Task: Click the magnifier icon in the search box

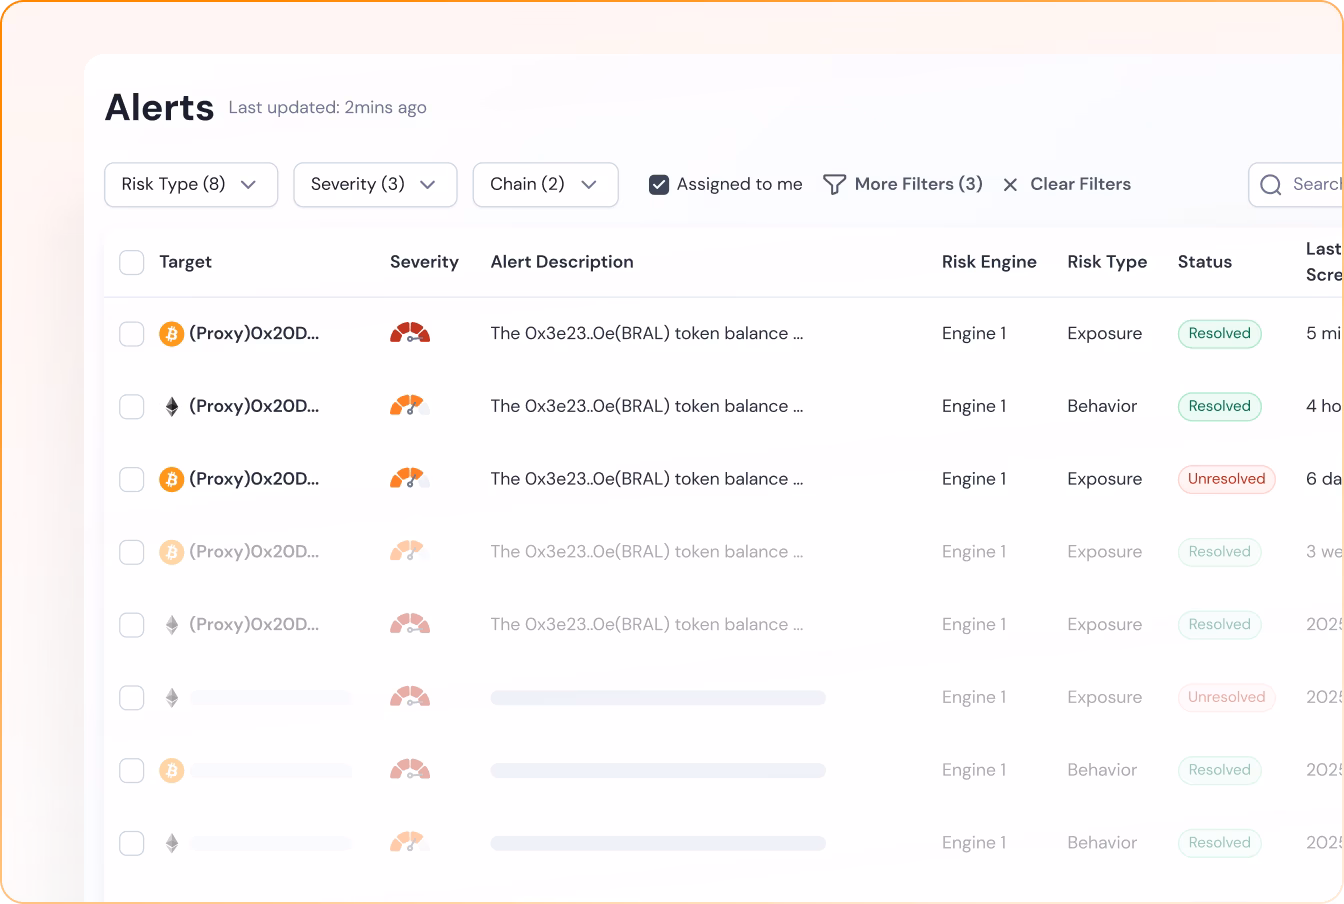Action: [1271, 185]
